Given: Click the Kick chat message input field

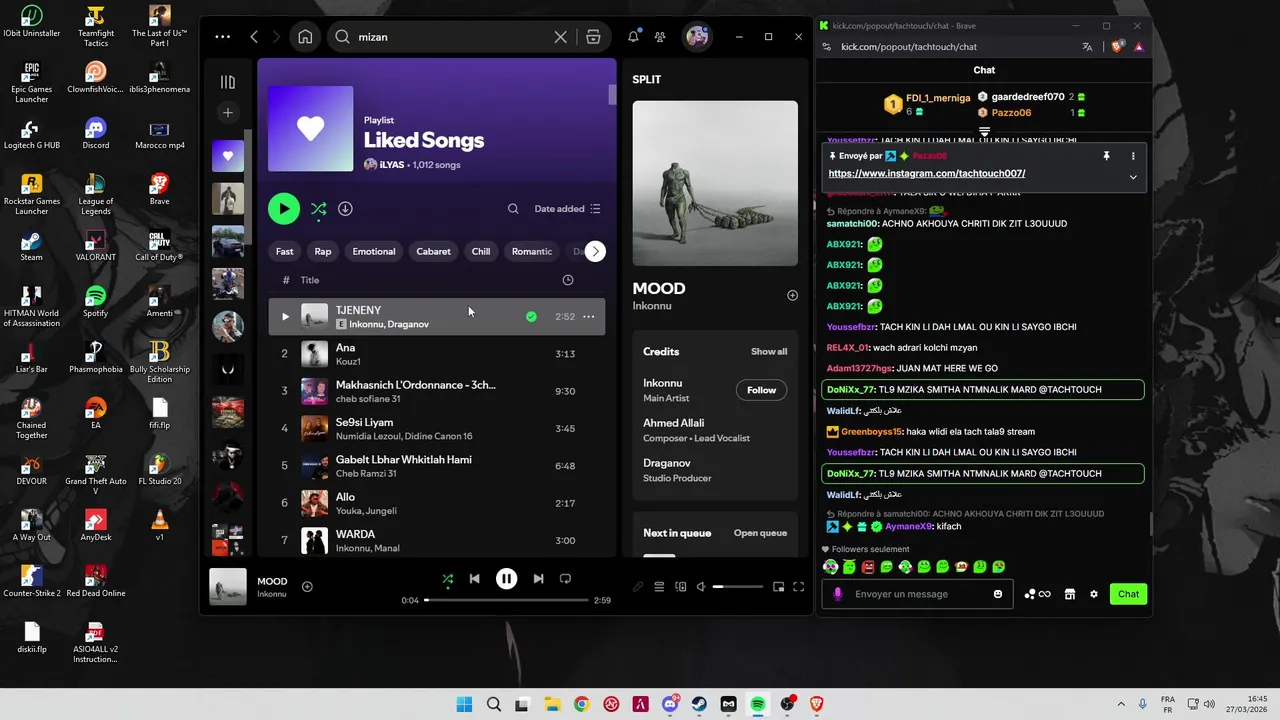Looking at the screenshot, I should pos(919,594).
